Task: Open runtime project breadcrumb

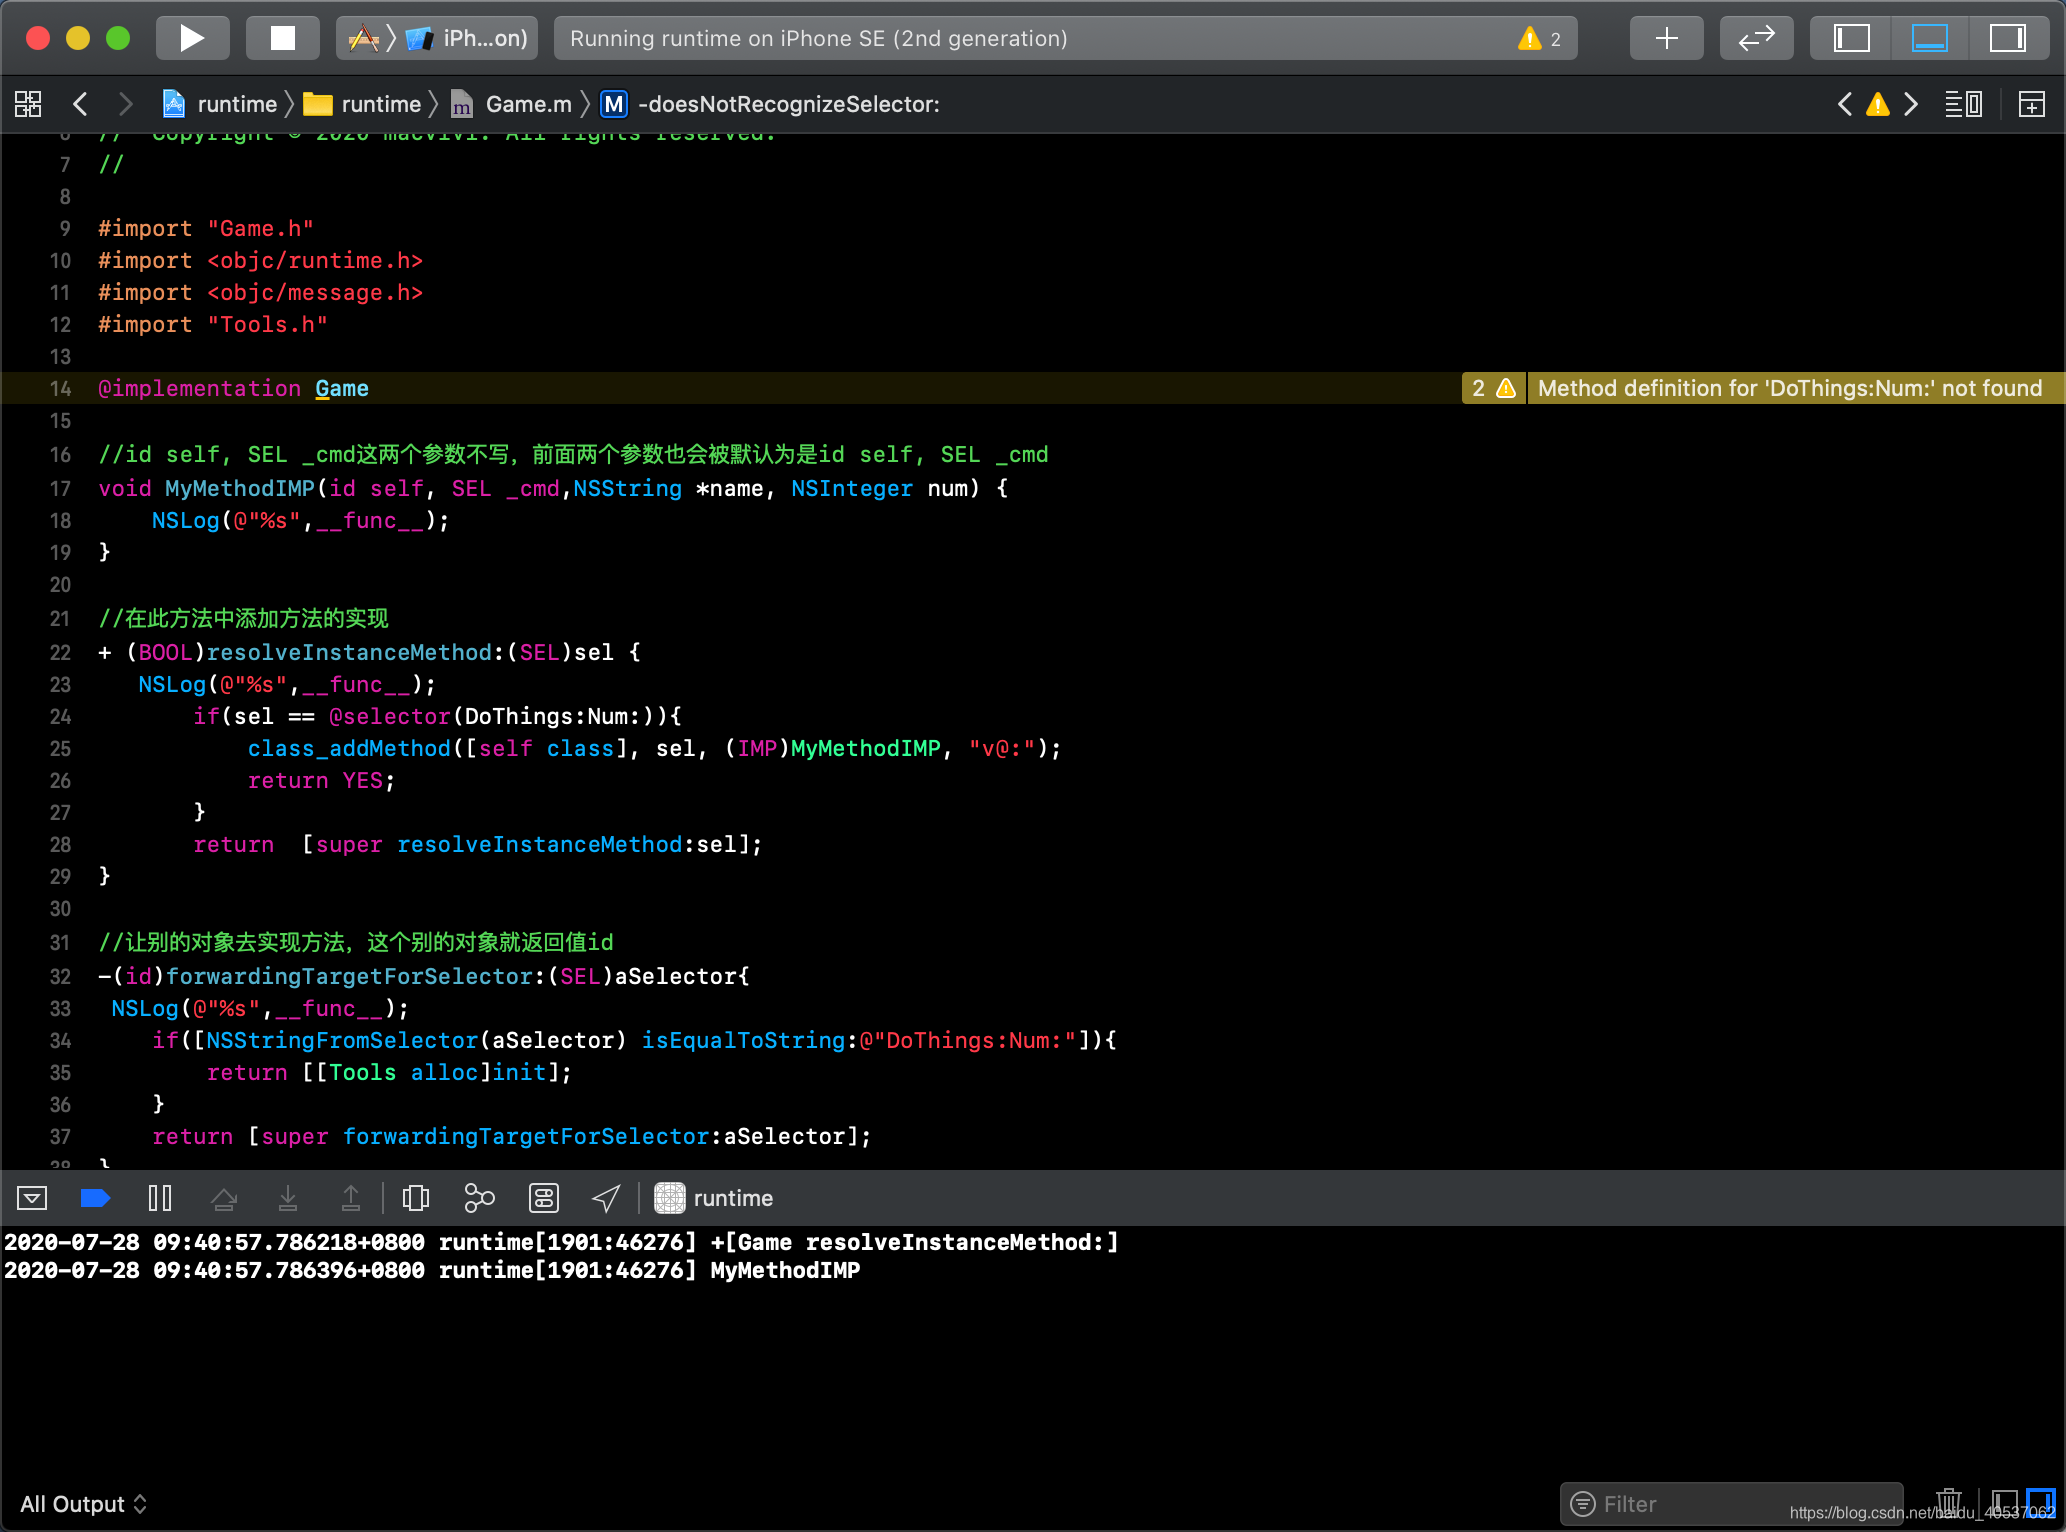Action: click(x=220, y=104)
